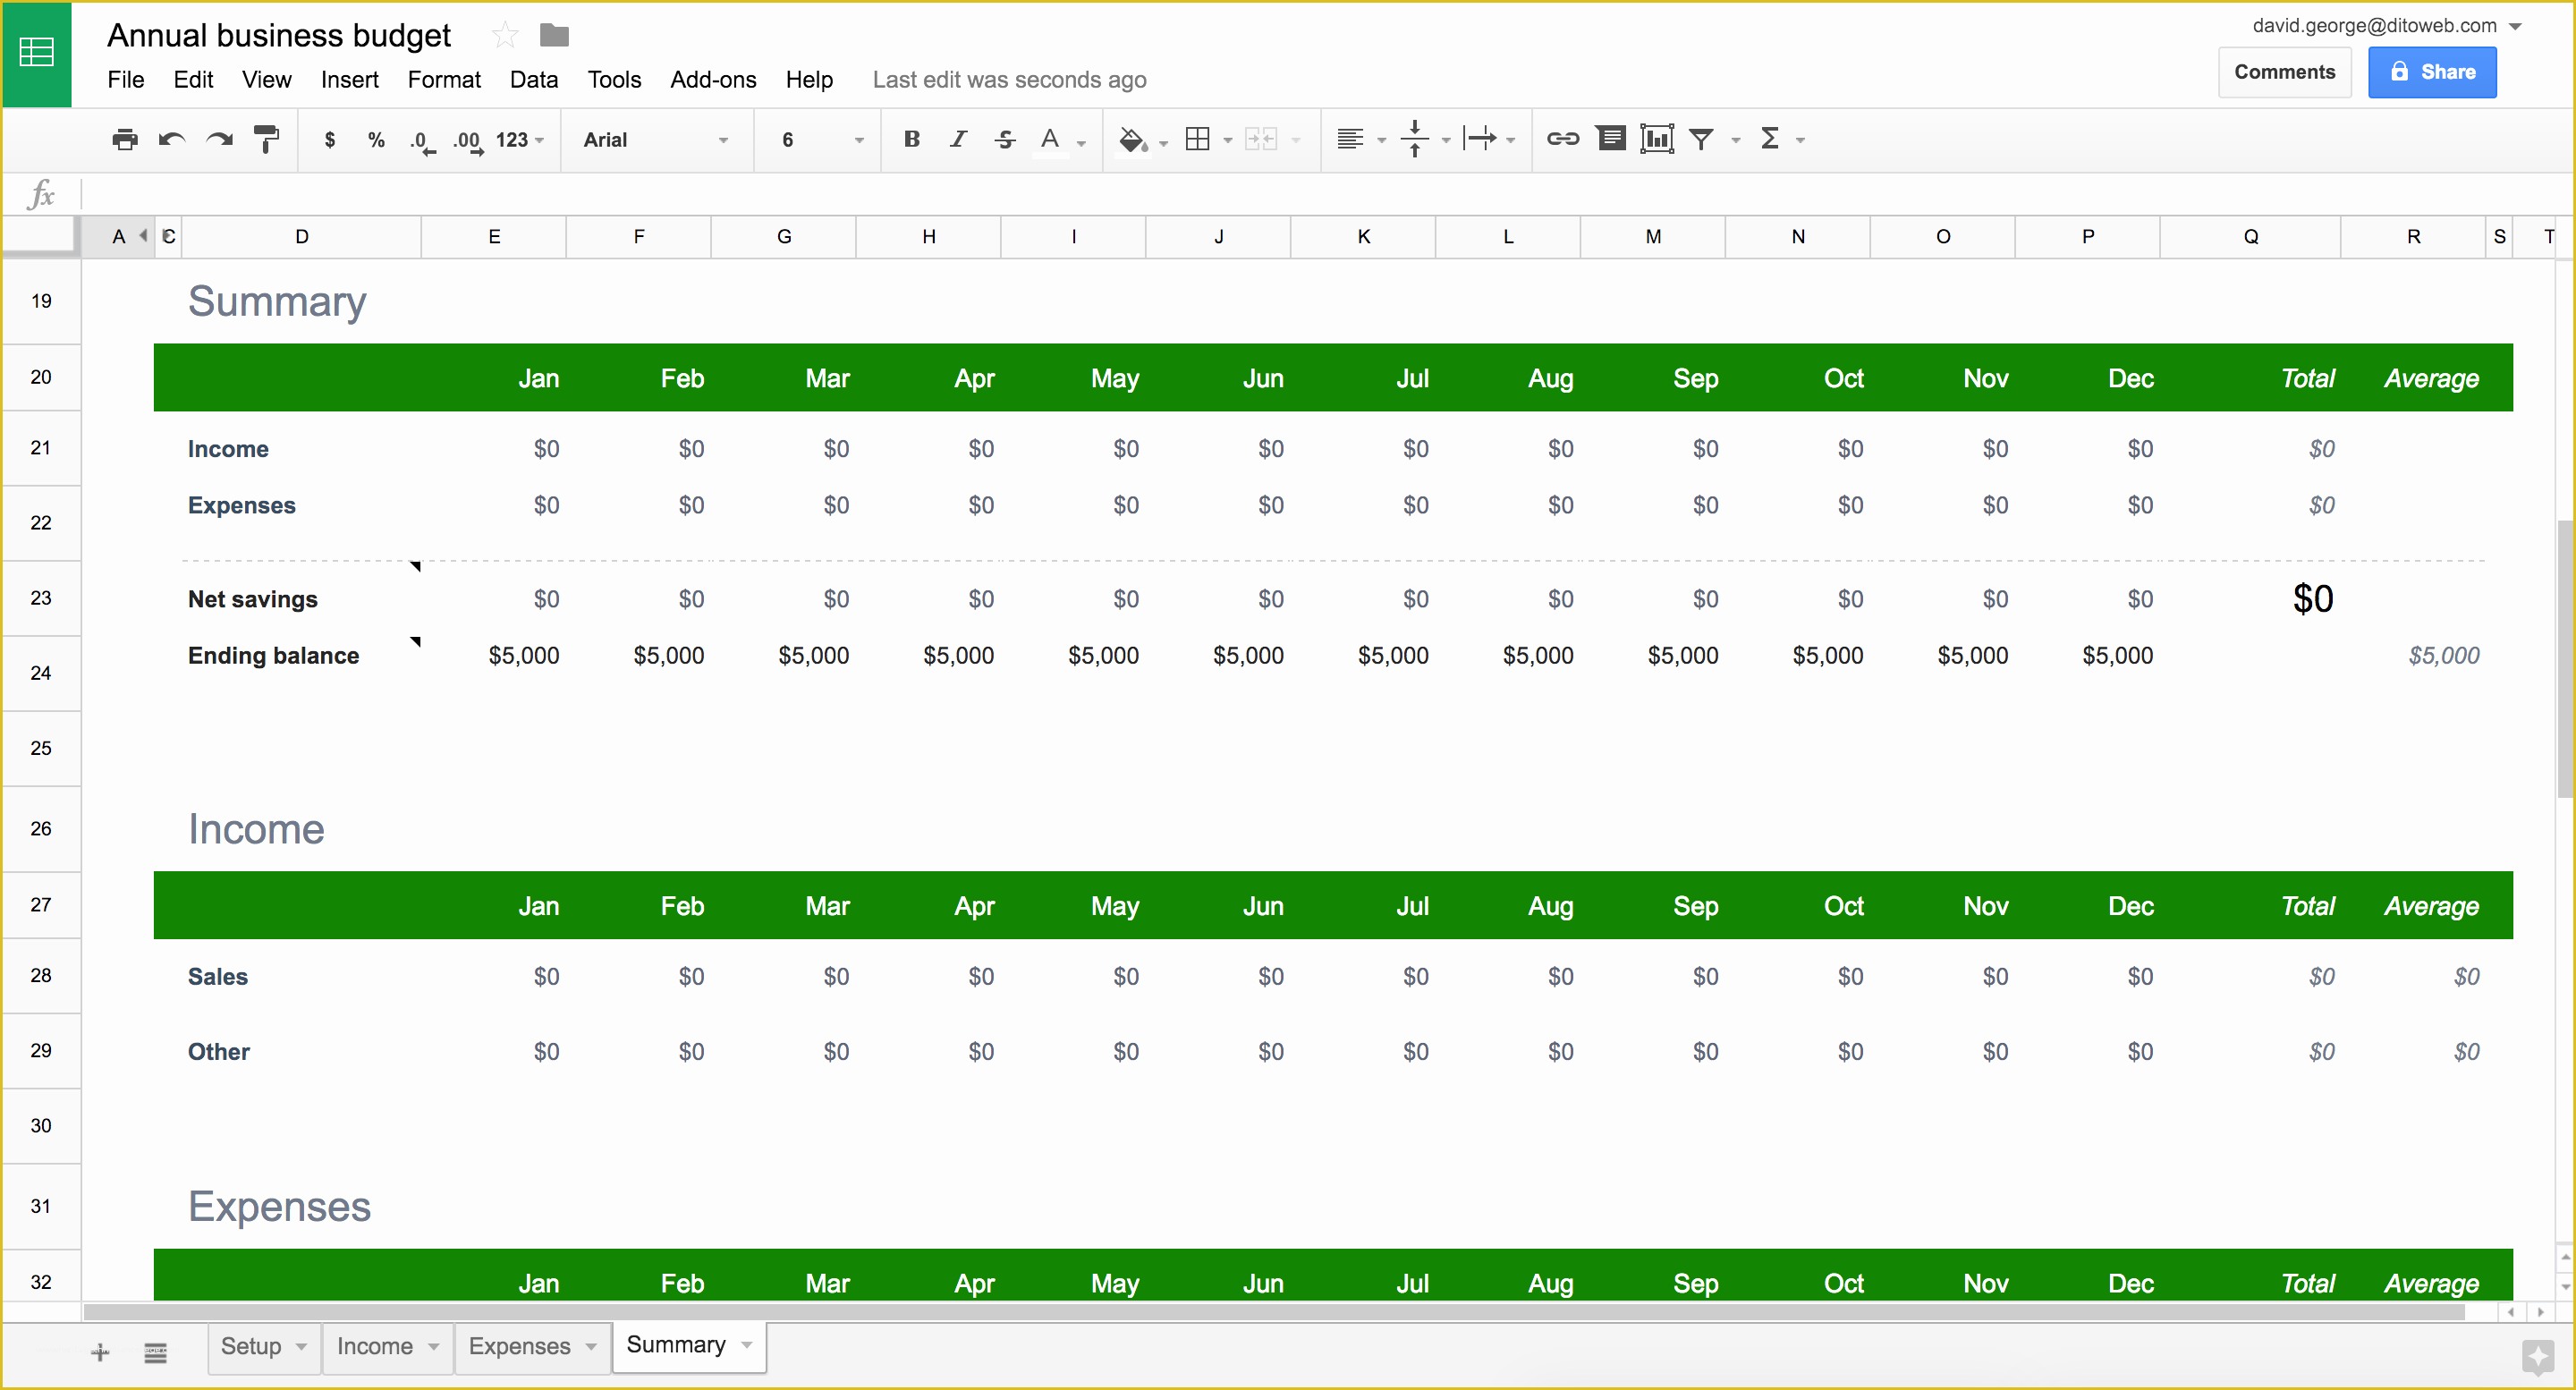Click the sum/functions icon
The height and width of the screenshot is (1390, 2576).
point(1770,139)
